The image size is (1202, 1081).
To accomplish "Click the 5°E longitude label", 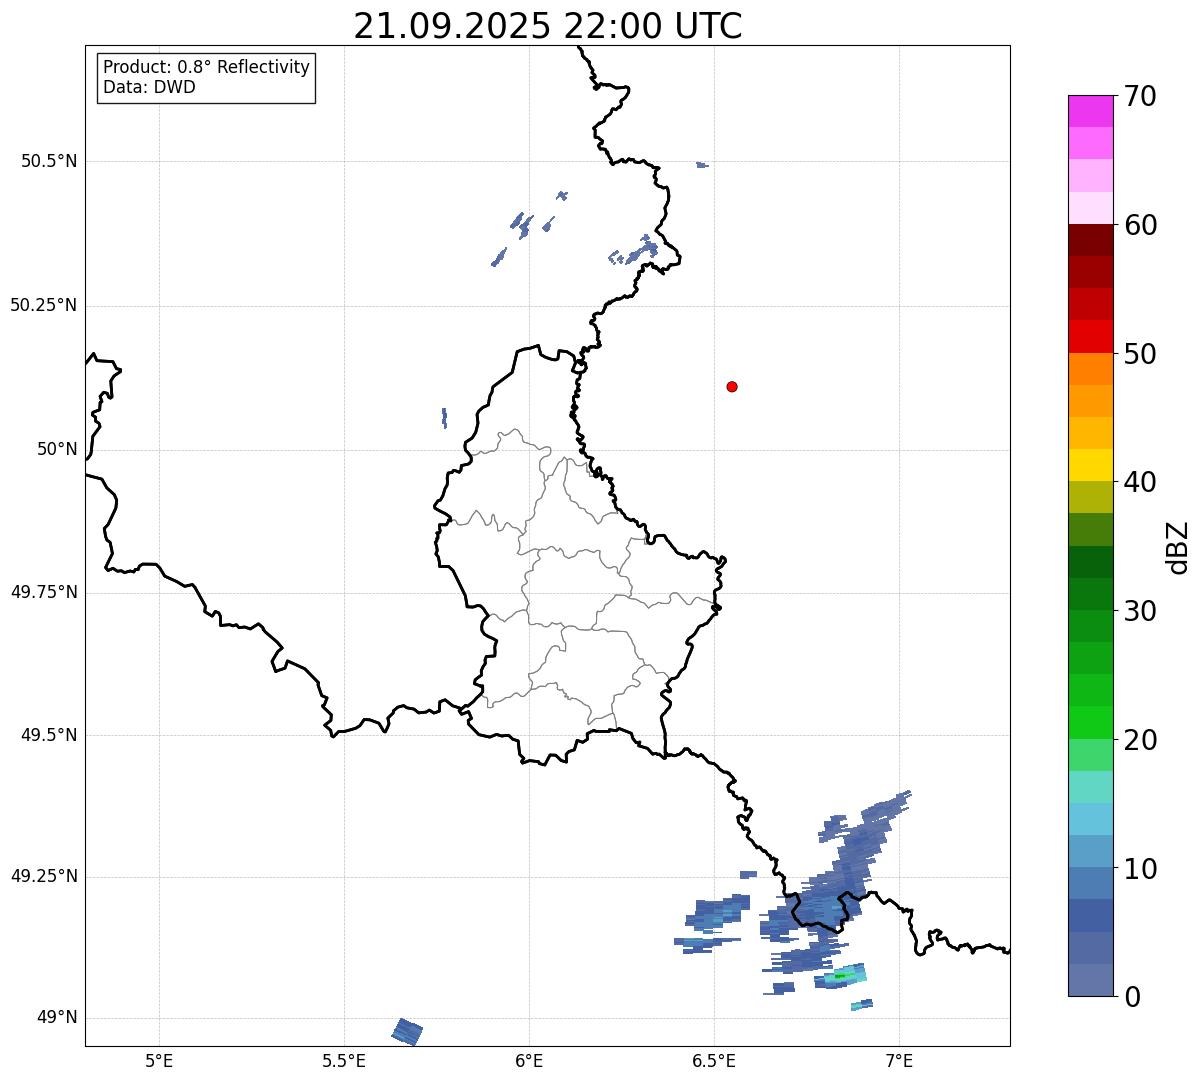I will pyautogui.click(x=159, y=1060).
